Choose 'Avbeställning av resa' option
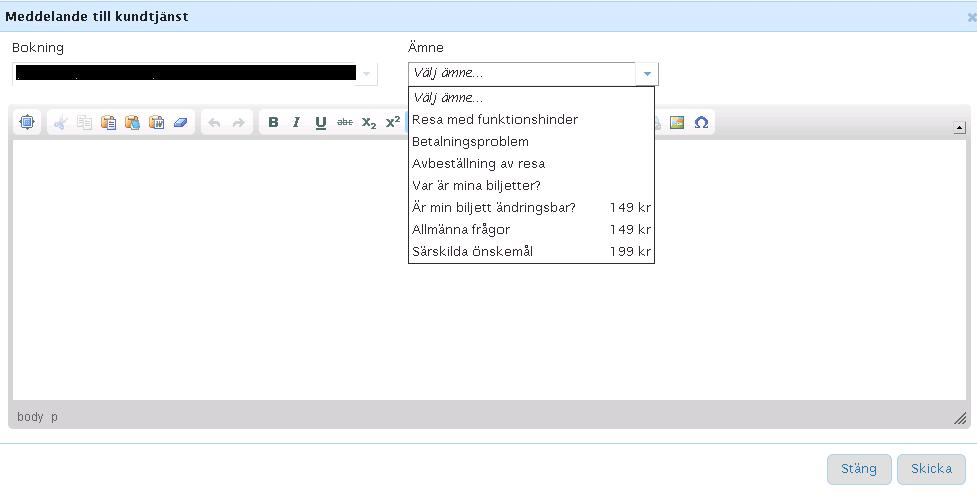The width and height of the screenshot is (977, 494). [x=478, y=163]
